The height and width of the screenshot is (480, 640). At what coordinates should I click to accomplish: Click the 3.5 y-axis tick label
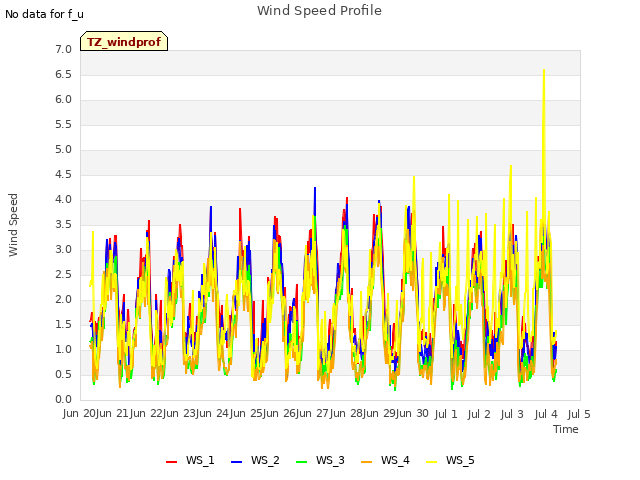coord(63,224)
